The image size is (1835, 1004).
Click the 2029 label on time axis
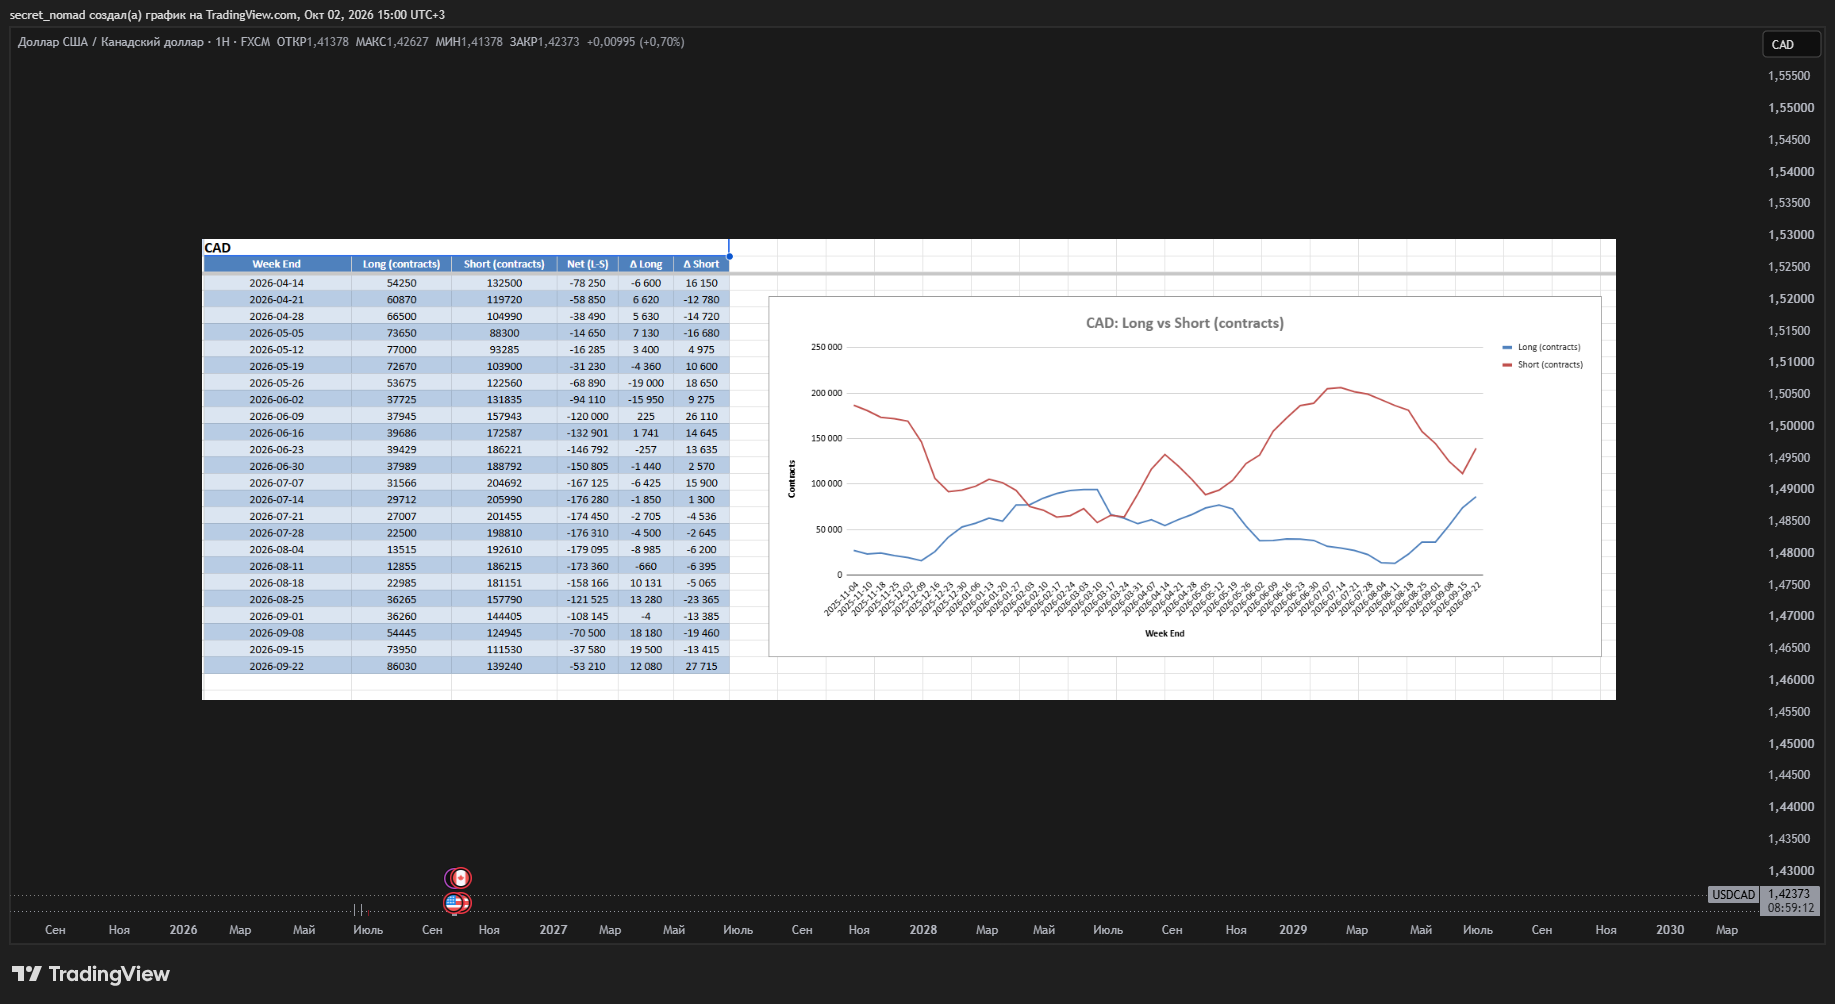1293,930
